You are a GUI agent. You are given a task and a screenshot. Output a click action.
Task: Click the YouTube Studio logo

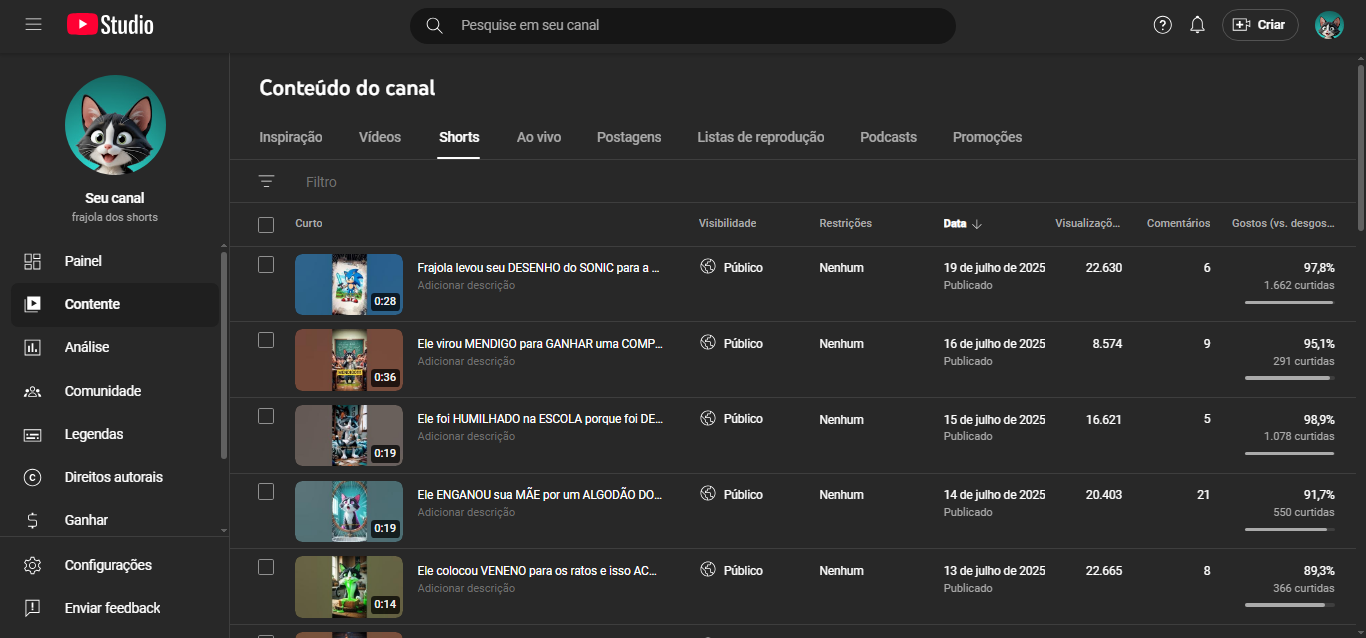(110, 25)
